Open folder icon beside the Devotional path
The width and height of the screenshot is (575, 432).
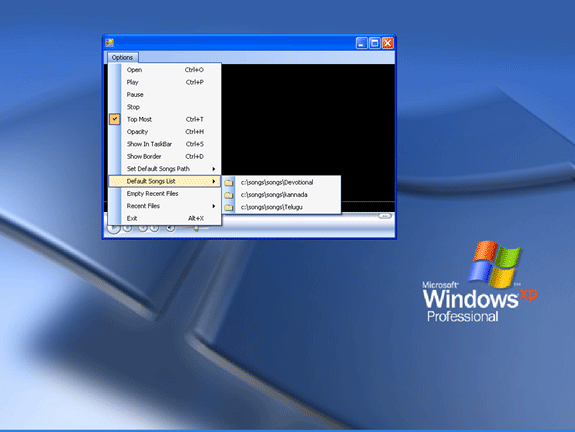pos(229,183)
